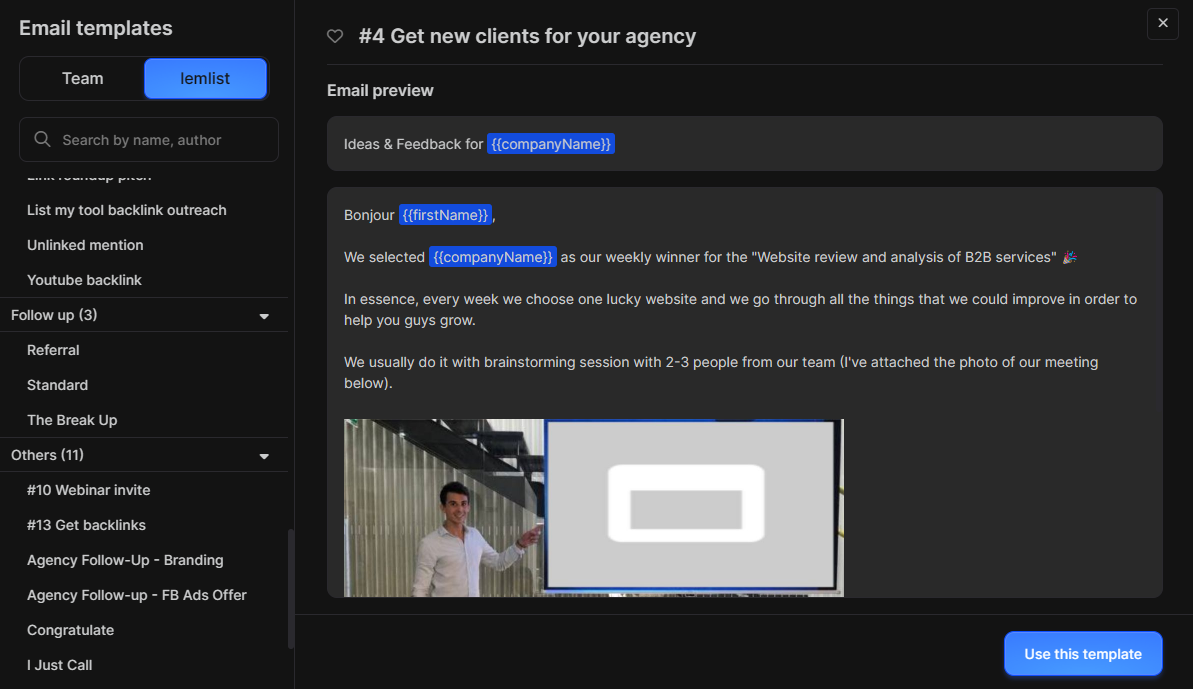This screenshot has height=689, width=1193.
Task: Select the lemlist templates toggle
Action: point(205,78)
